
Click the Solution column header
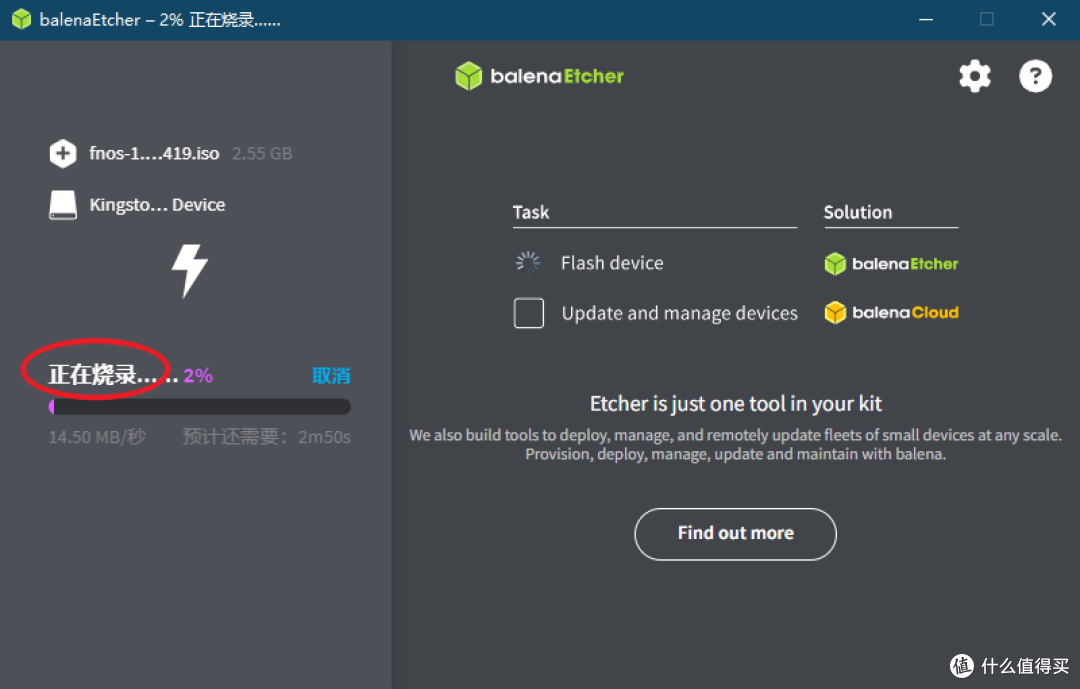click(x=858, y=212)
